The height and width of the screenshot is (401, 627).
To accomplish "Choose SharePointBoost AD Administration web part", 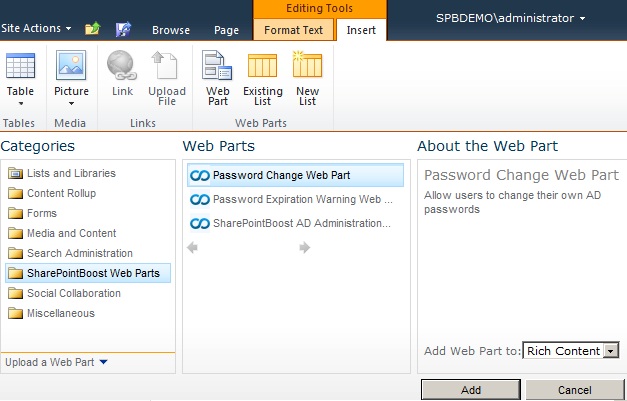I will [296, 223].
